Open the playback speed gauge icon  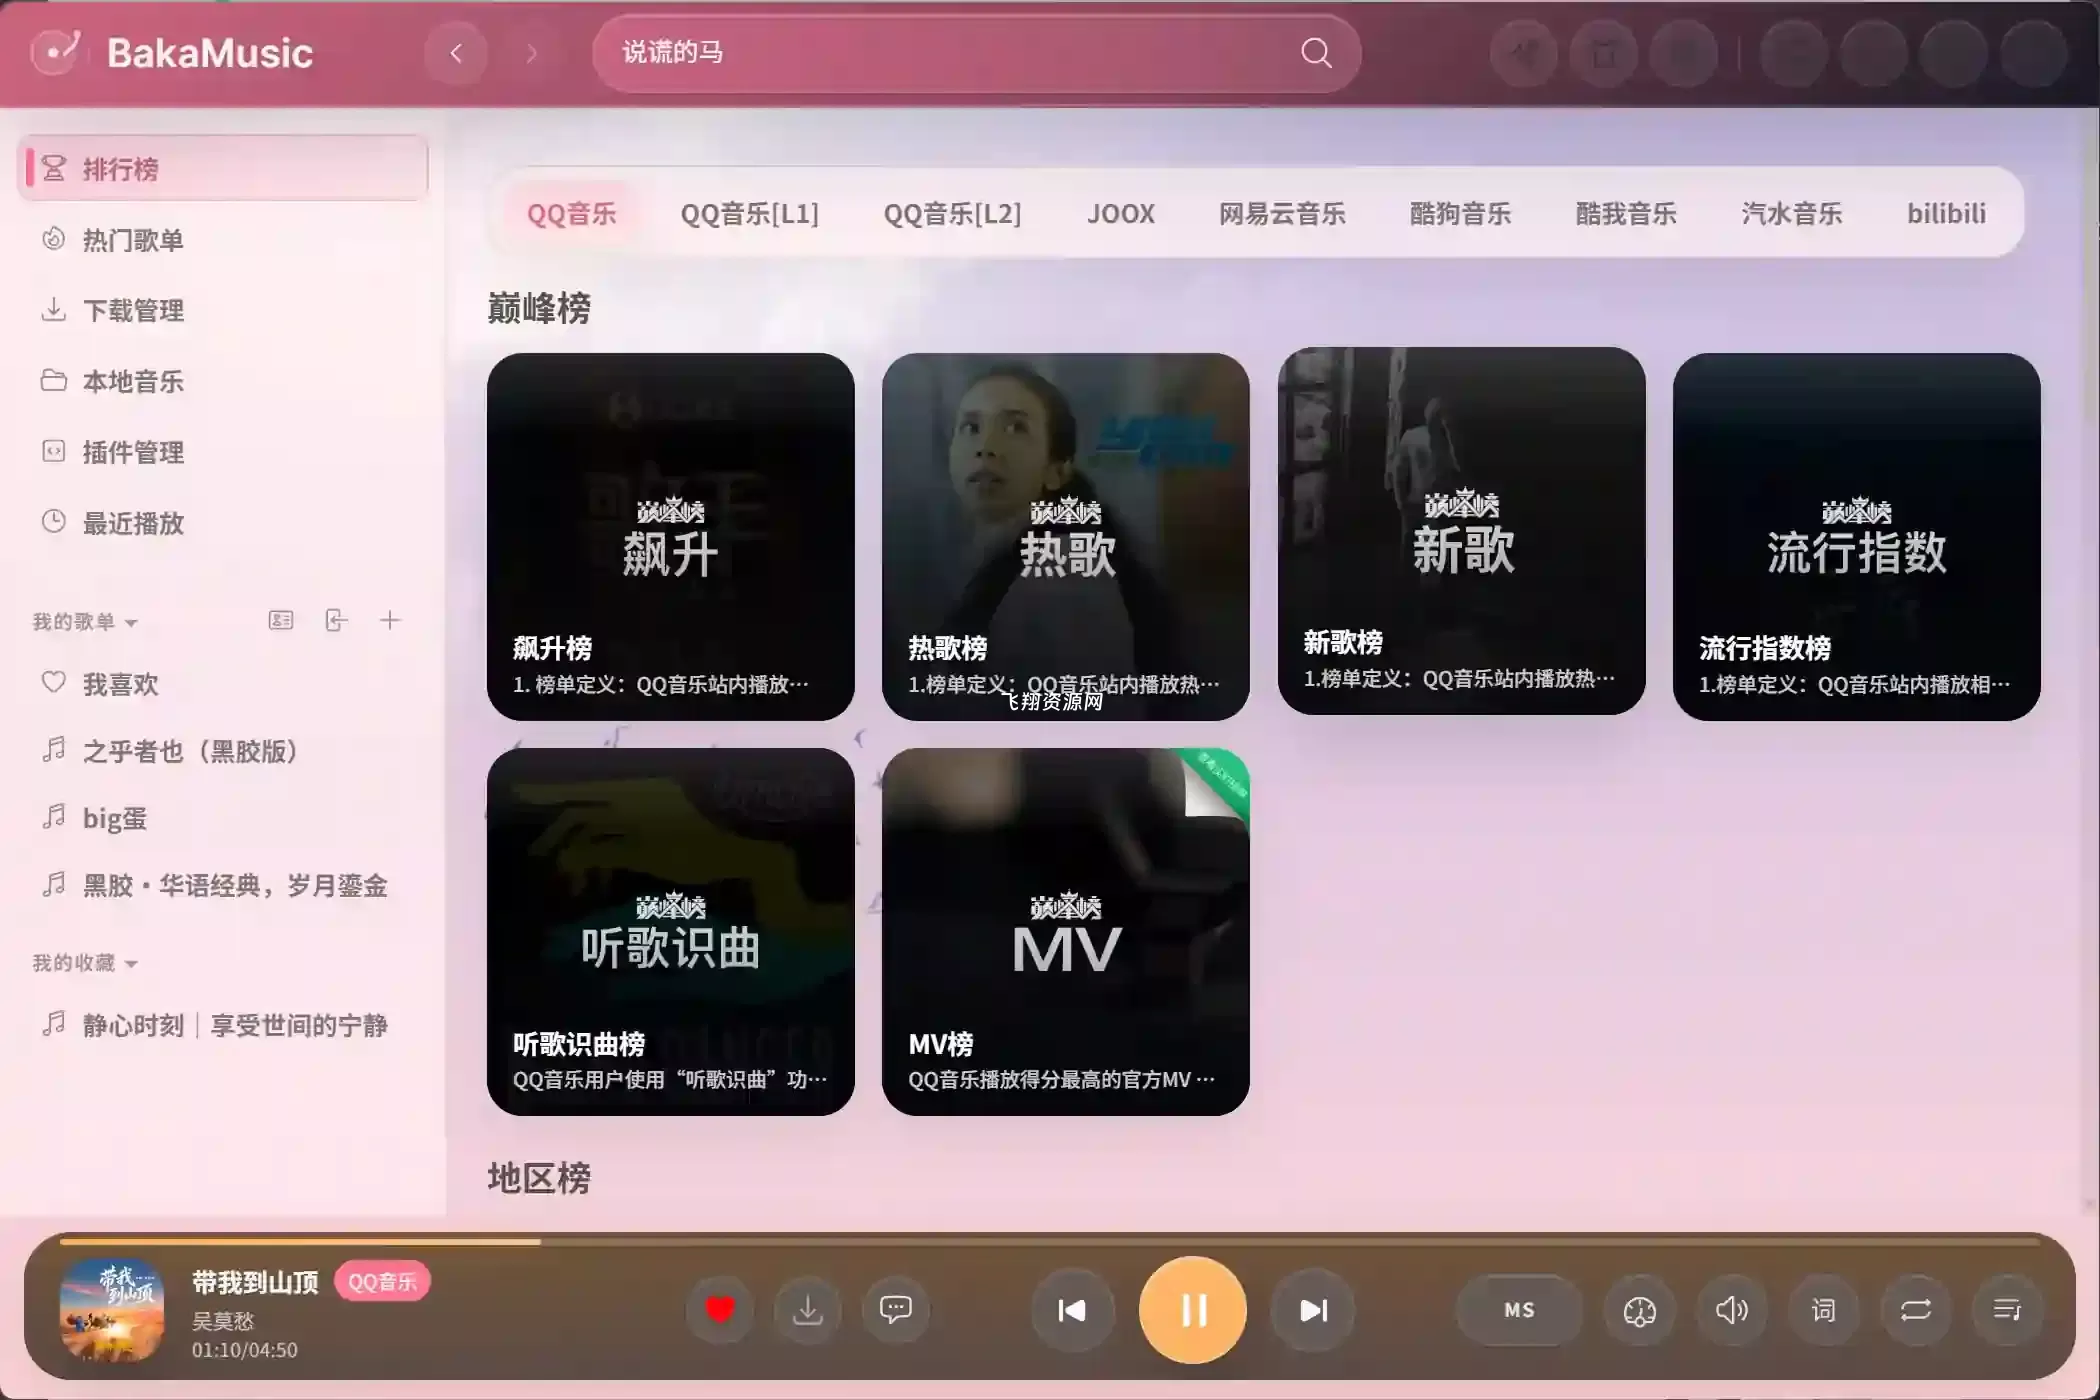(1640, 1310)
